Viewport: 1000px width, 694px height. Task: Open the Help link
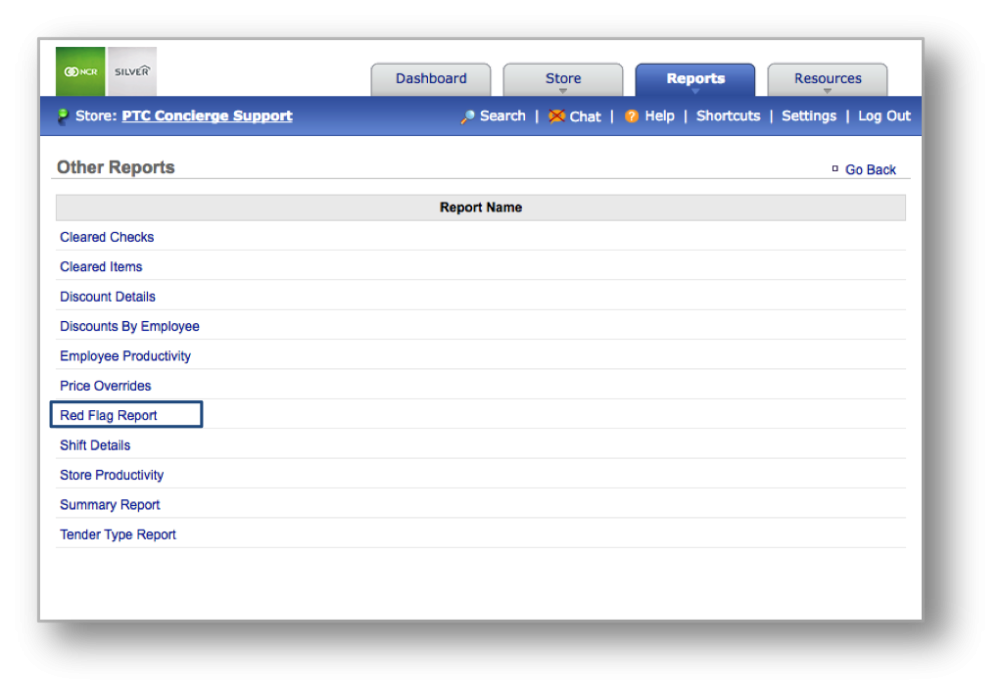pyautogui.click(x=659, y=116)
